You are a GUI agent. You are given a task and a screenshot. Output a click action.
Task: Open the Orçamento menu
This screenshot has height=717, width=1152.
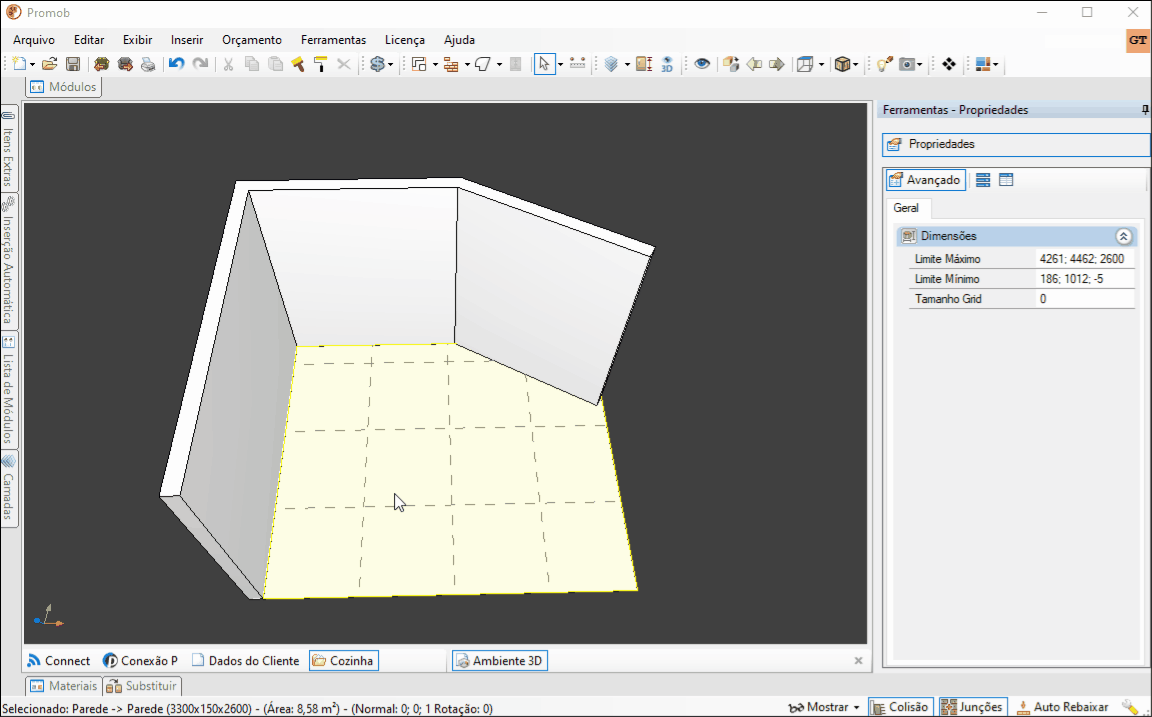pos(252,40)
